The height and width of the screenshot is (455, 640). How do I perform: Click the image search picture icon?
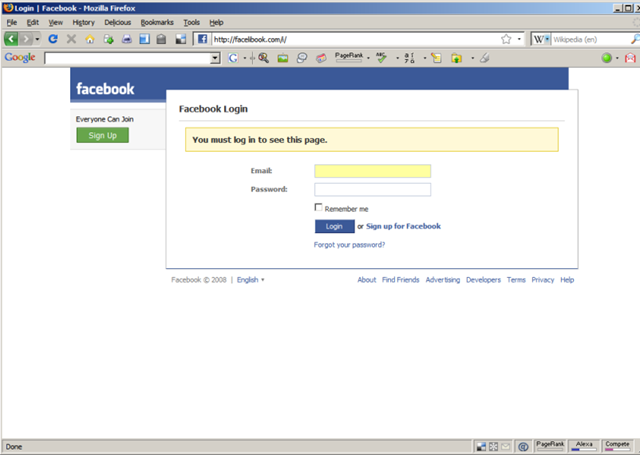point(283,58)
